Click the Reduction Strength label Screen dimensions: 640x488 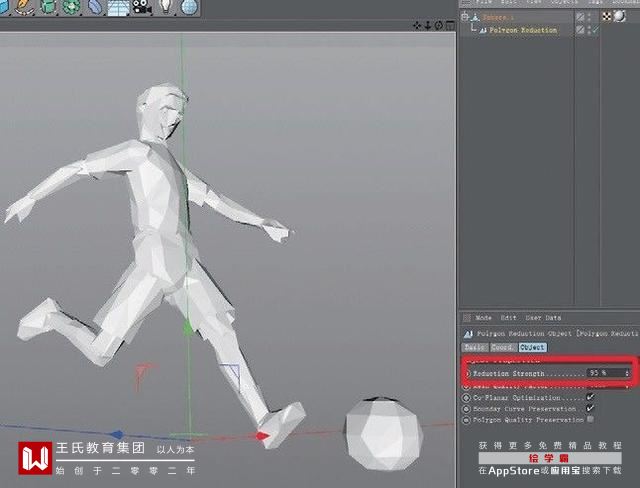509,373
